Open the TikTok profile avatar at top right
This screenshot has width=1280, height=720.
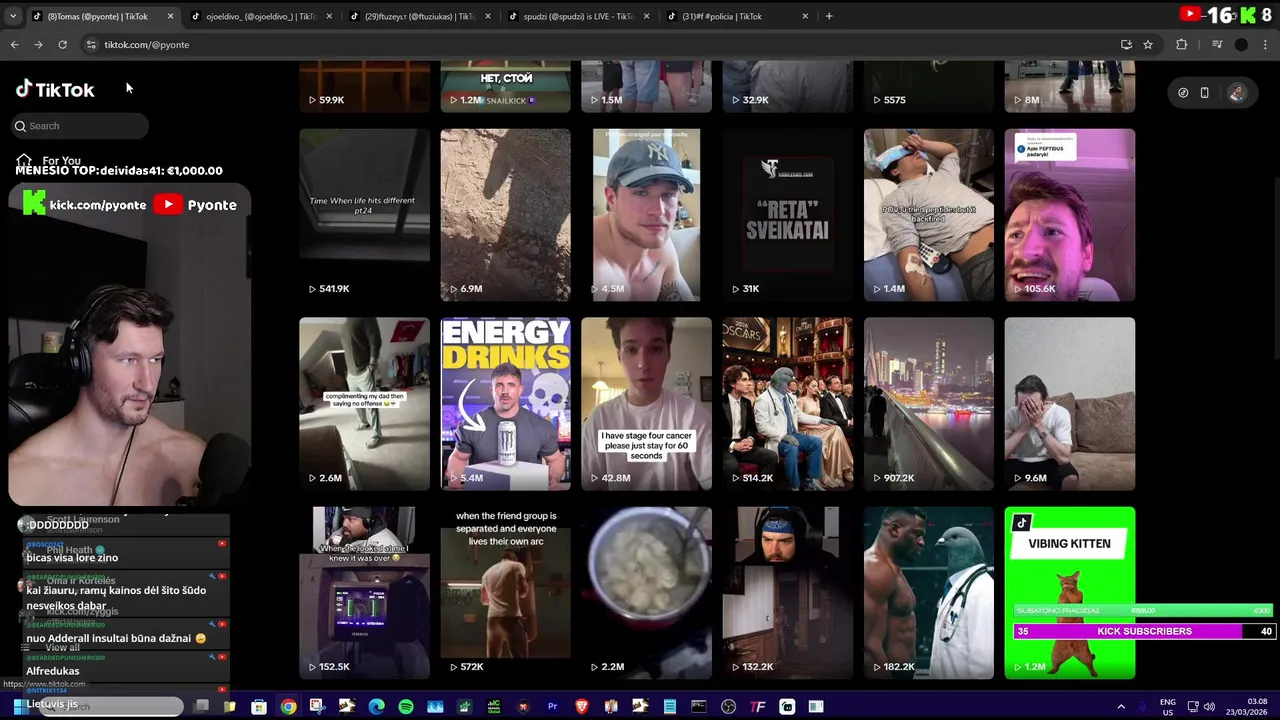pyautogui.click(x=1237, y=93)
